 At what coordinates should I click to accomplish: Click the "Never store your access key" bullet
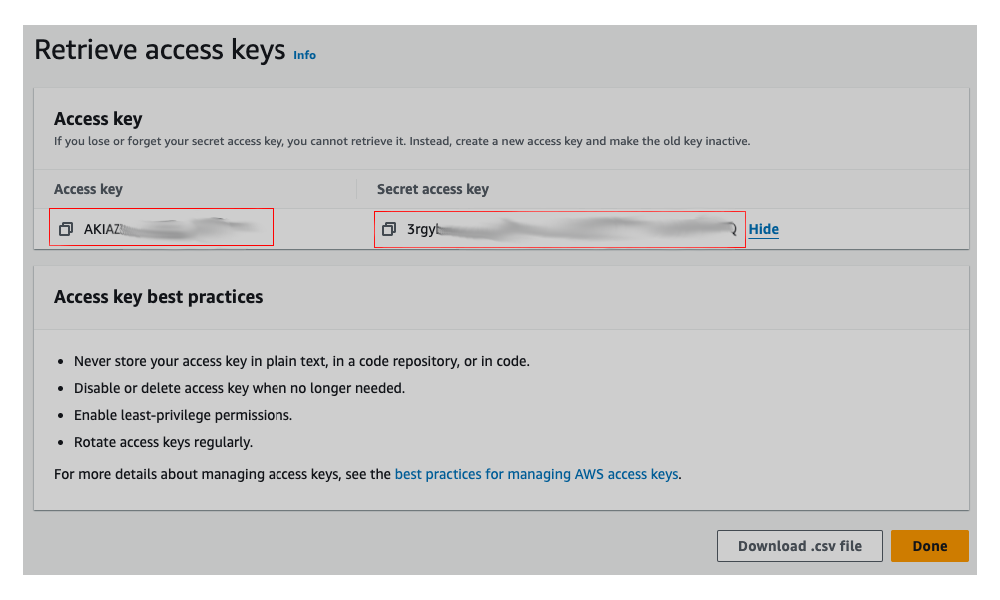[302, 361]
